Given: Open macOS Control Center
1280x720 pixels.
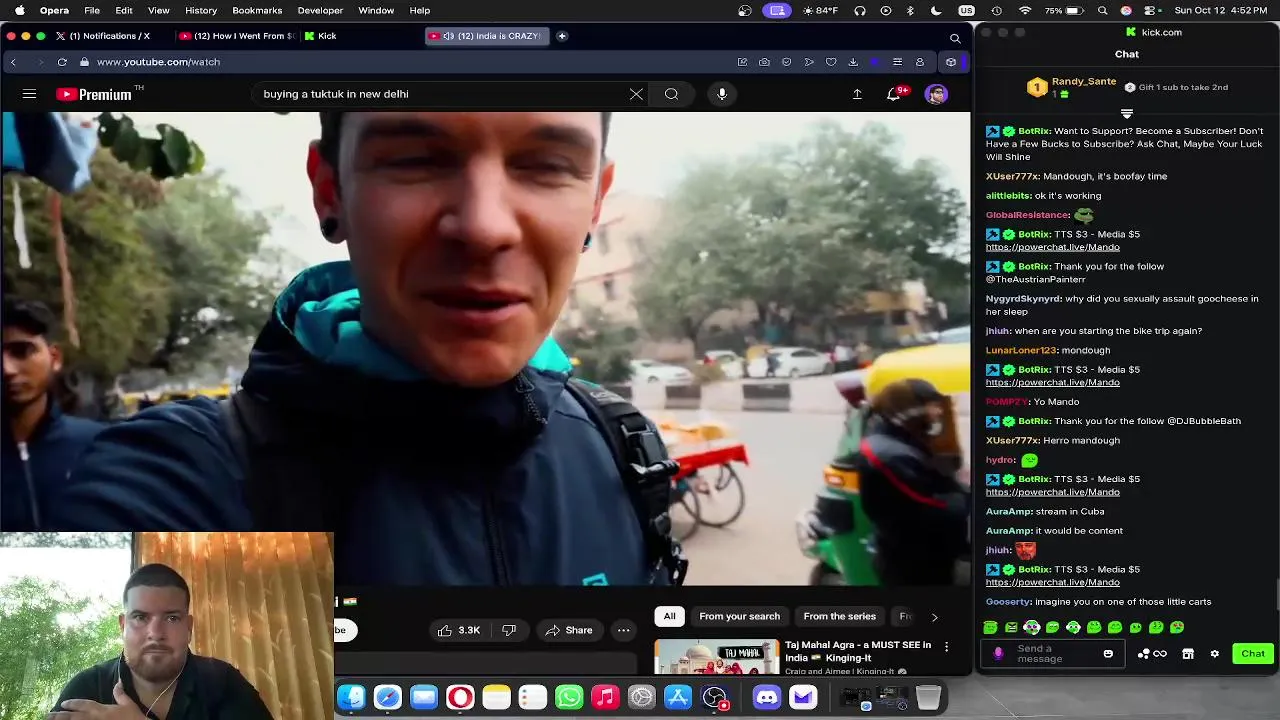Looking at the screenshot, I should pos(1151,10).
